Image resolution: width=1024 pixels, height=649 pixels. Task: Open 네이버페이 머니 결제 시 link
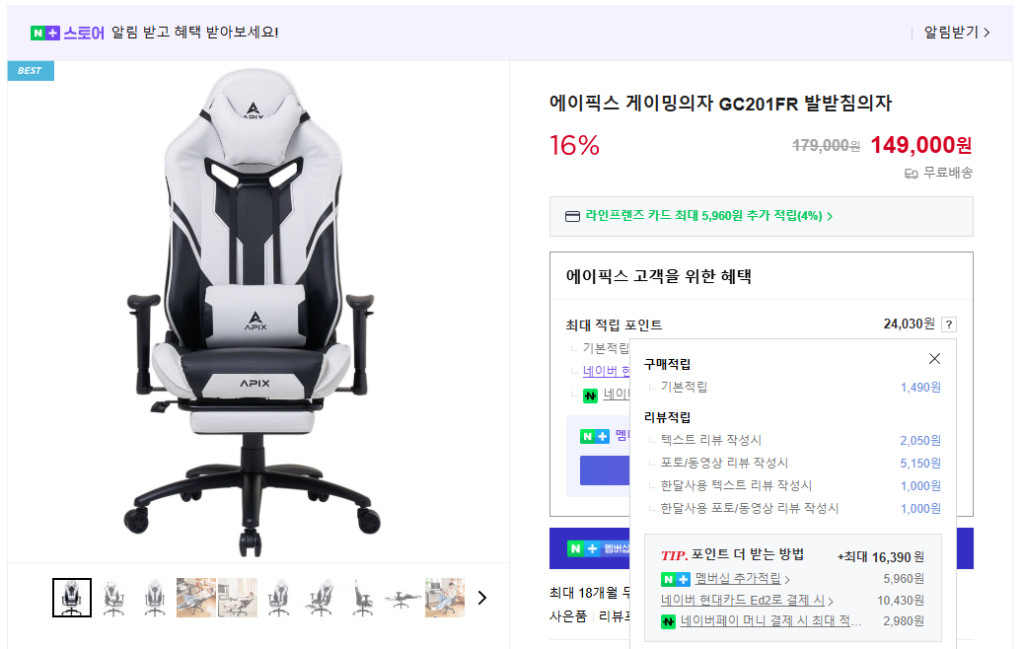[771, 621]
